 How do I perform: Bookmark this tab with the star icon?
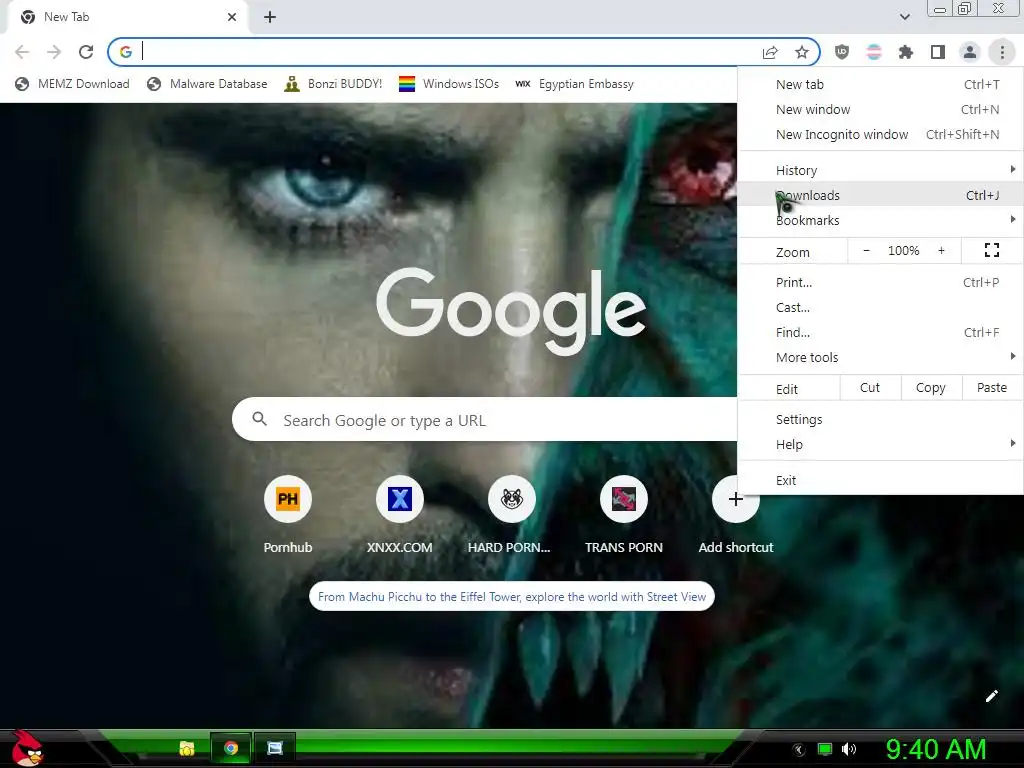[802, 52]
